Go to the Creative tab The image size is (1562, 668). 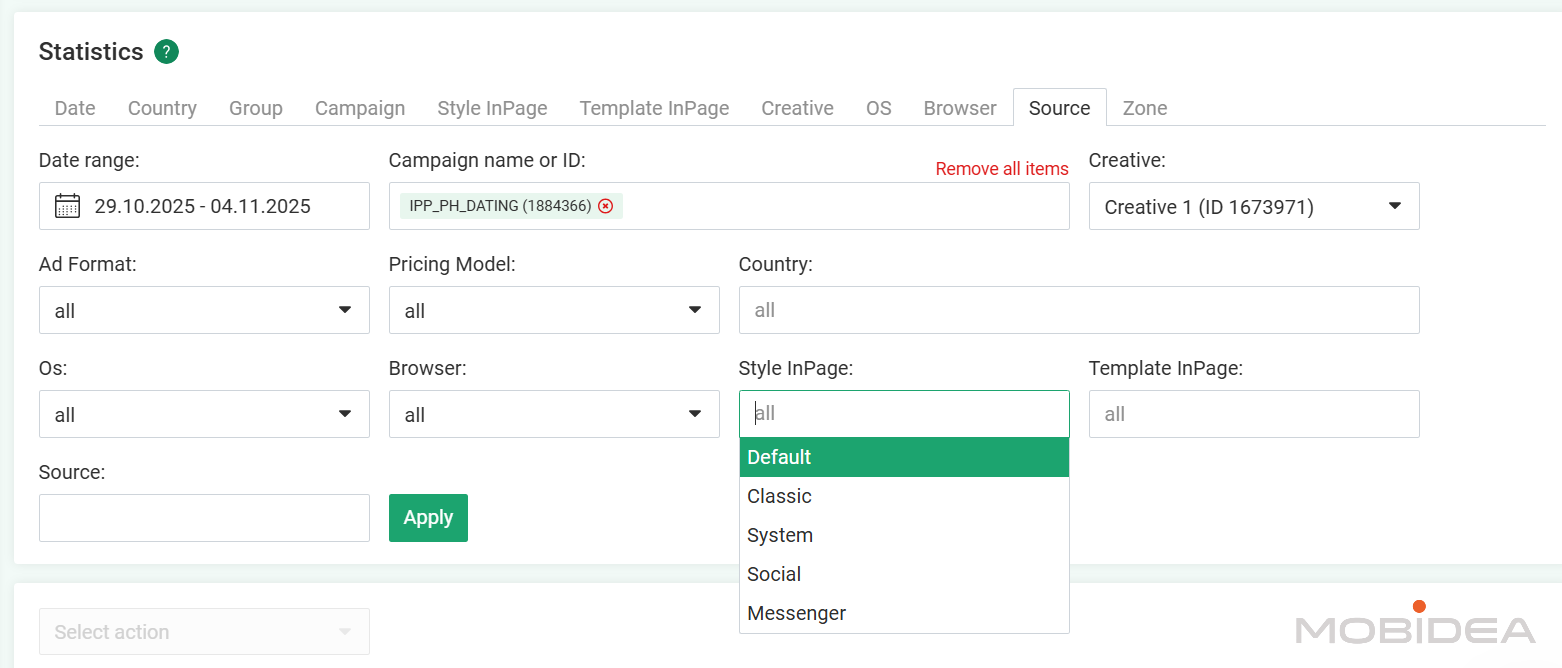pyautogui.click(x=797, y=108)
